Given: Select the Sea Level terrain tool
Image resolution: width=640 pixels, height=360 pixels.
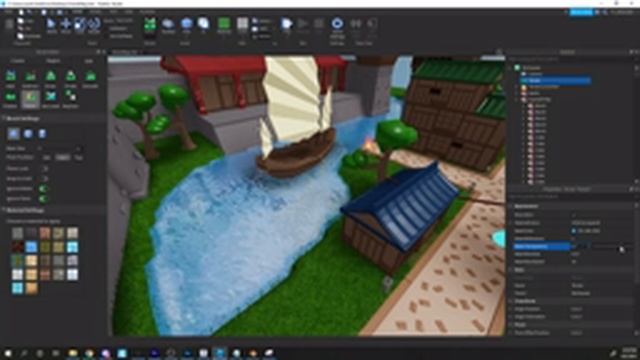Looking at the screenshot, I should pos(51,99).
